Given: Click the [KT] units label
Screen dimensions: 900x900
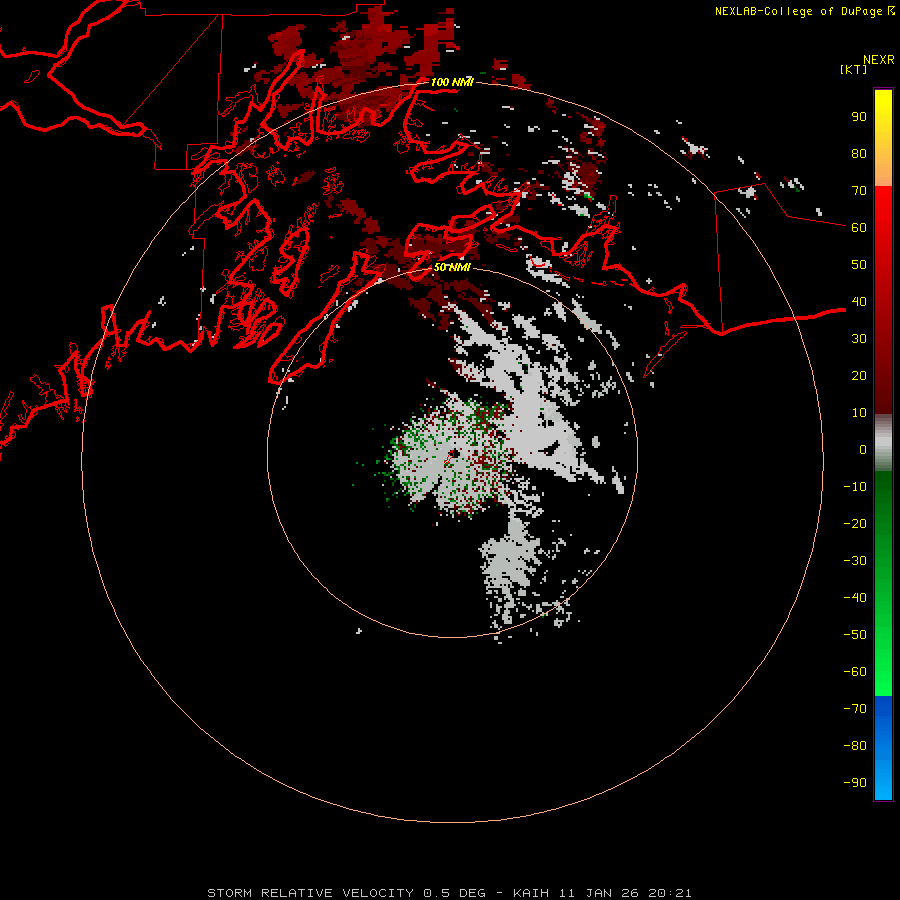Looking at the screenshot, I should click(853, 69).
